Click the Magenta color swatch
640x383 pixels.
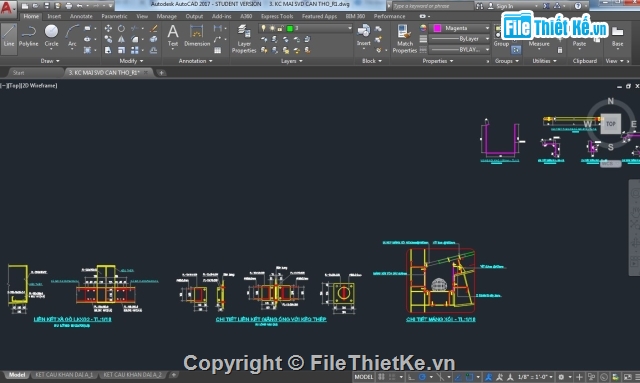click(x=437, y=28)
